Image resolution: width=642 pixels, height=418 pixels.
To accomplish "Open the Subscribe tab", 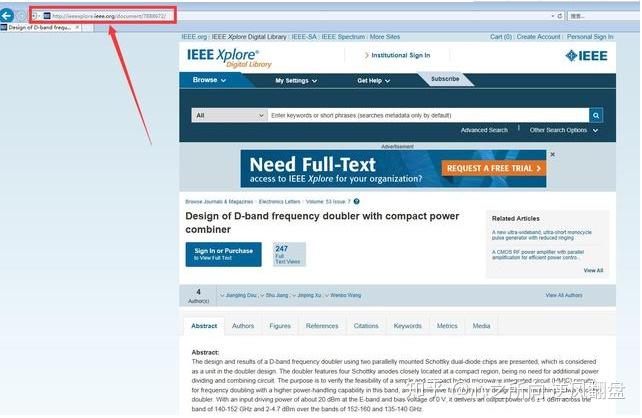I will pyautogui.click(x=445, y=79).
